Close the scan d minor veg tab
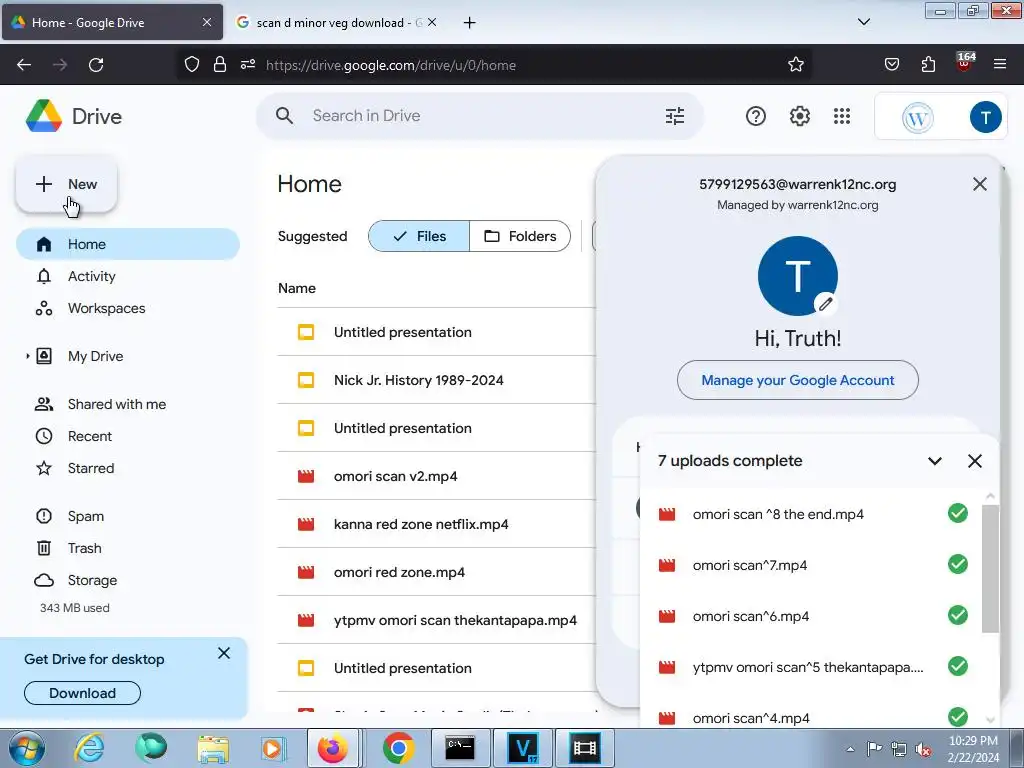Screen dimensions: 1024x768 click(x=432, y=23)
